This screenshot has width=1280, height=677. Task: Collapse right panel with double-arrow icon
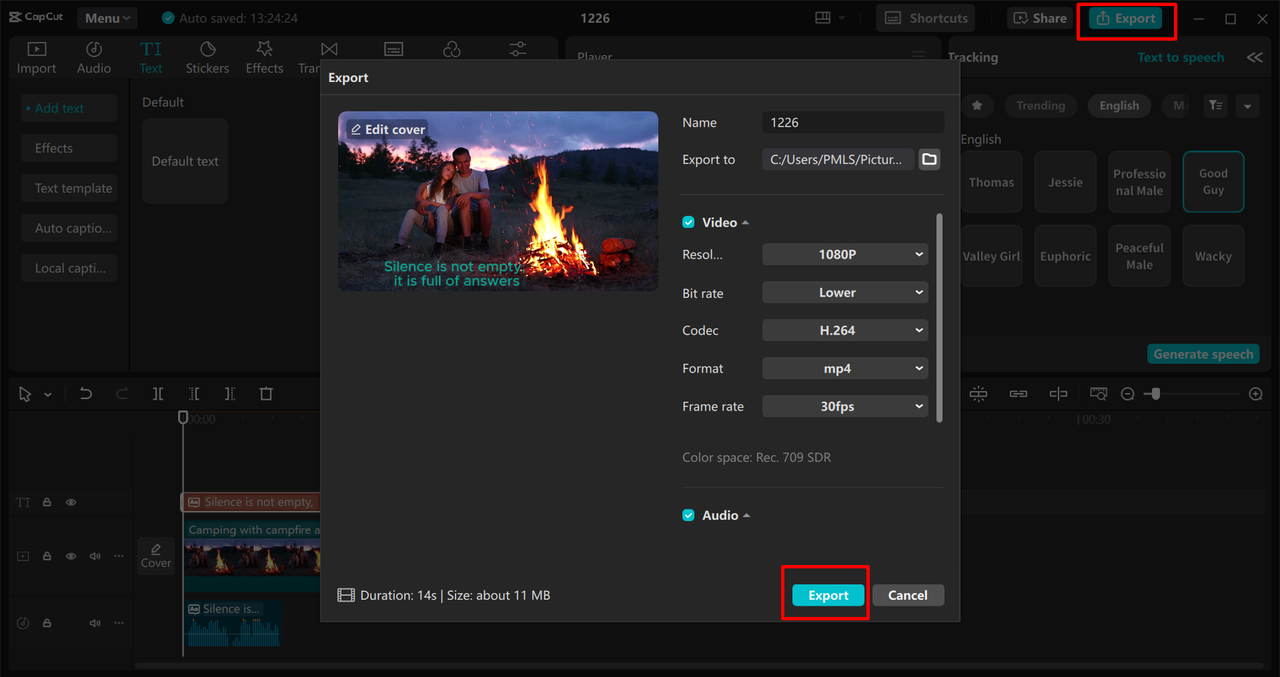coord(1254,58)
